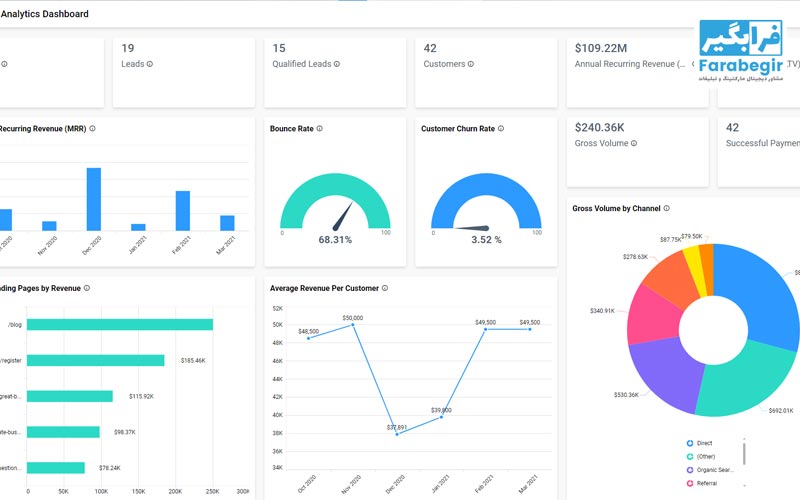
Task: Click the $50,000 data point for Nov 2020
Action: click(352, 324)
